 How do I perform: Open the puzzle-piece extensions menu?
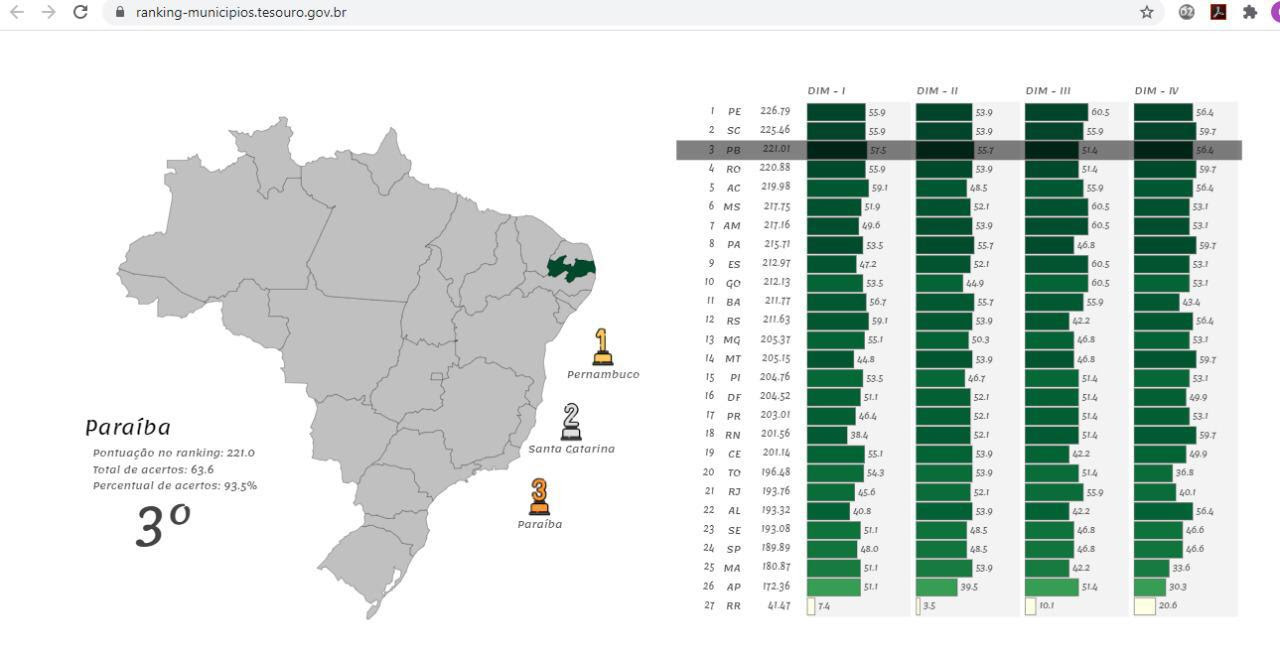[x=1249, y=12]
